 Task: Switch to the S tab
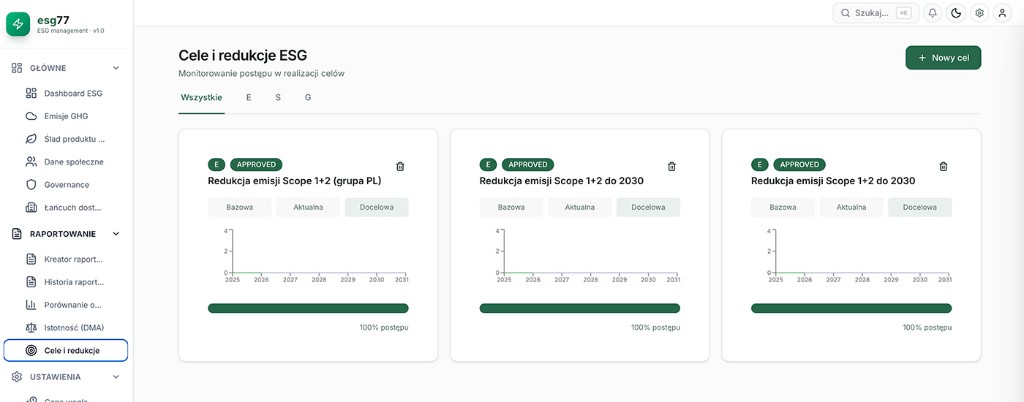point(278,98)
